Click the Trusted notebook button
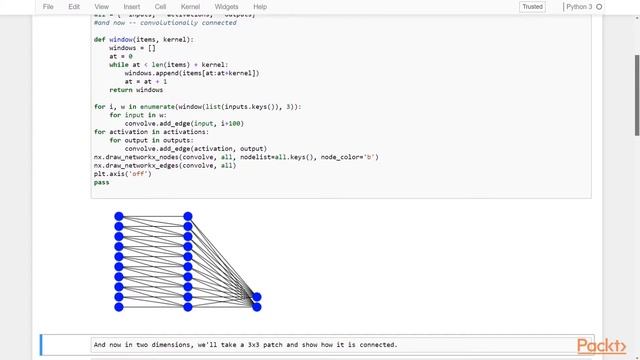This screenshot has width=640, height=360. pyautogui.click(x=532, y=7)
